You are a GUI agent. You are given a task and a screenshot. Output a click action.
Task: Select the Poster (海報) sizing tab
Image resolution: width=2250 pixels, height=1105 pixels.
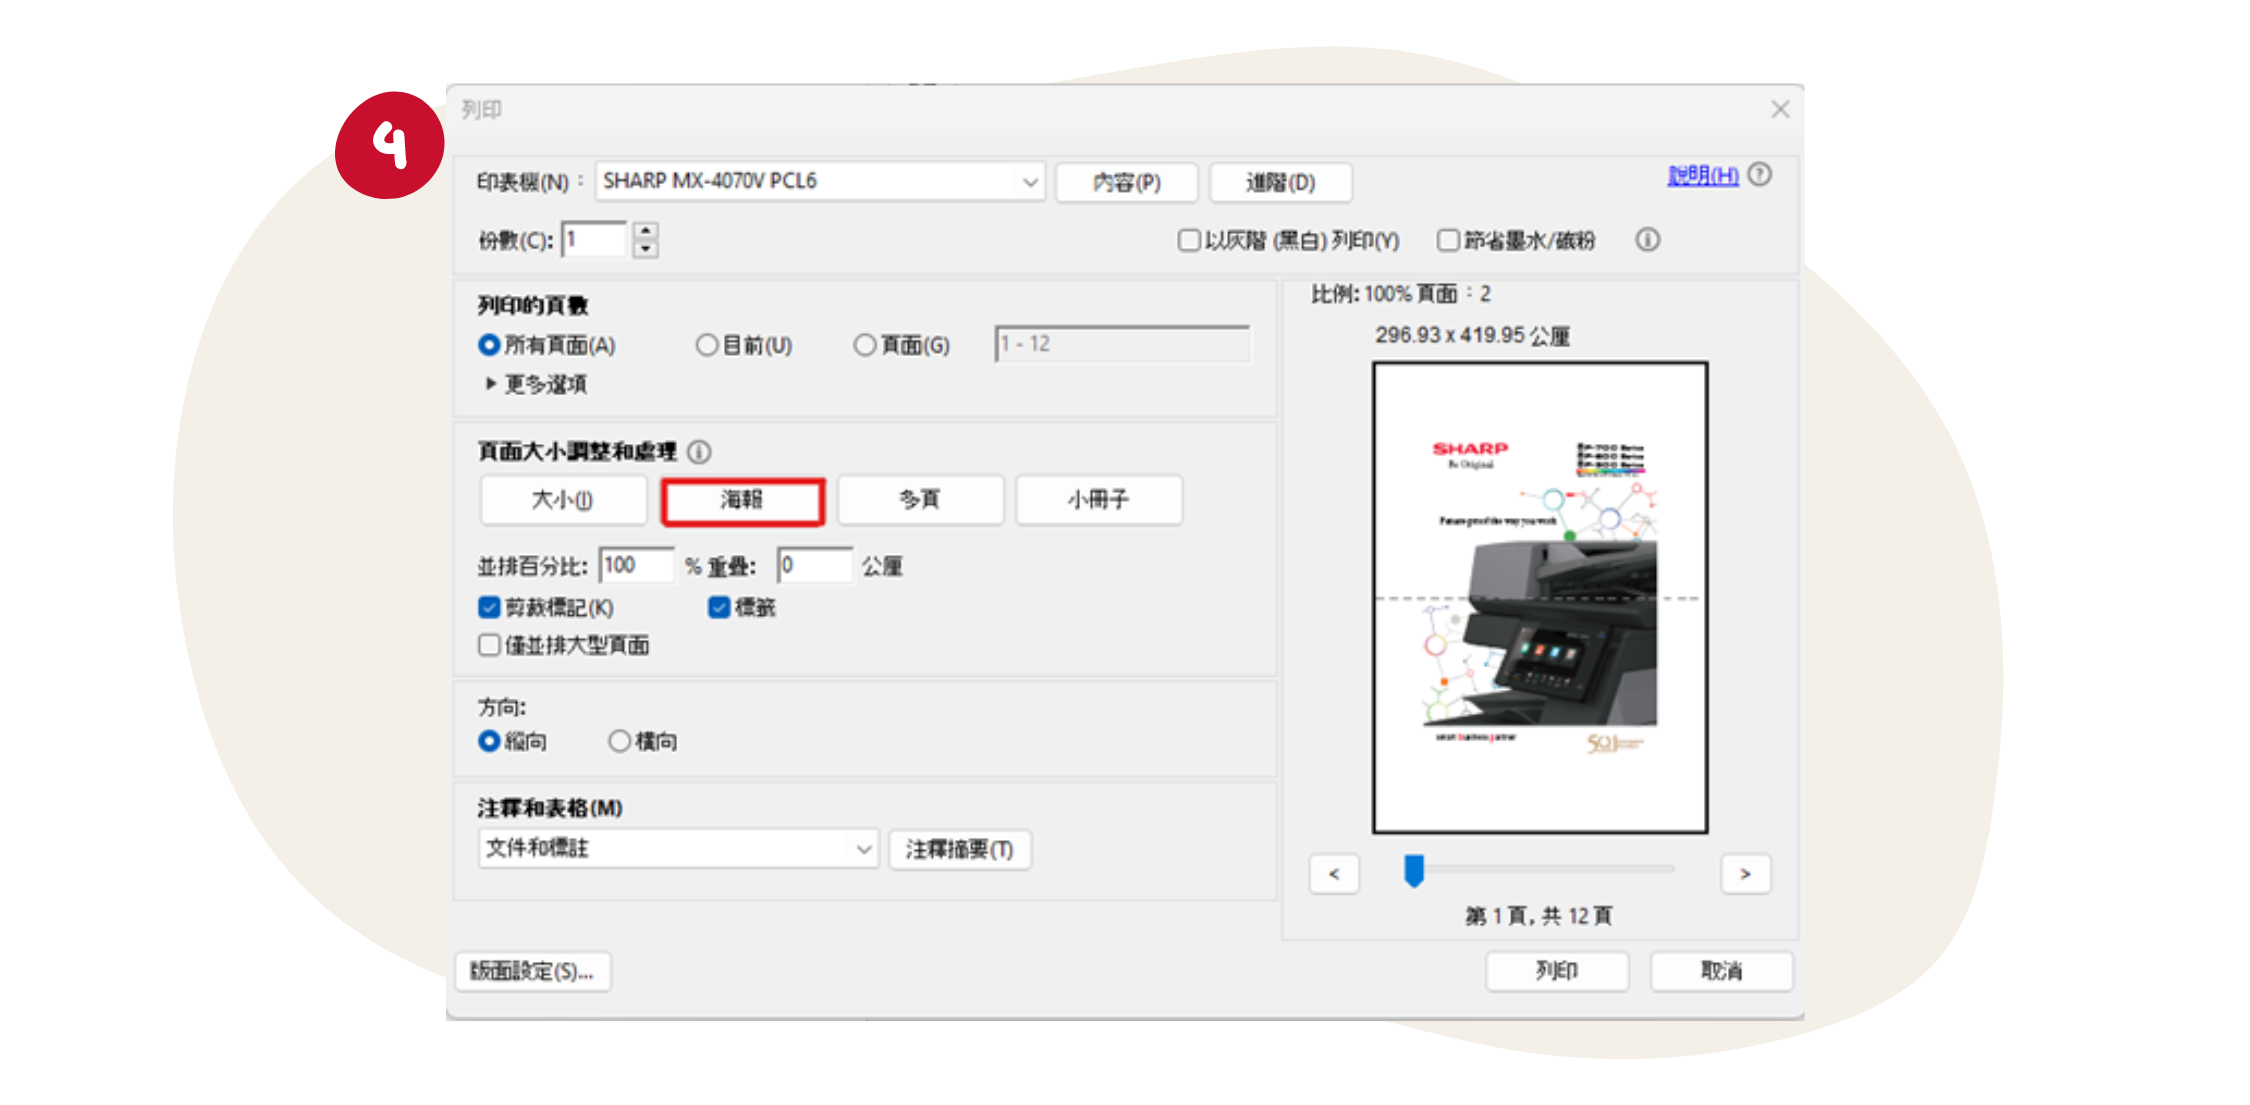pyautogui.click(x=742, y=500)
